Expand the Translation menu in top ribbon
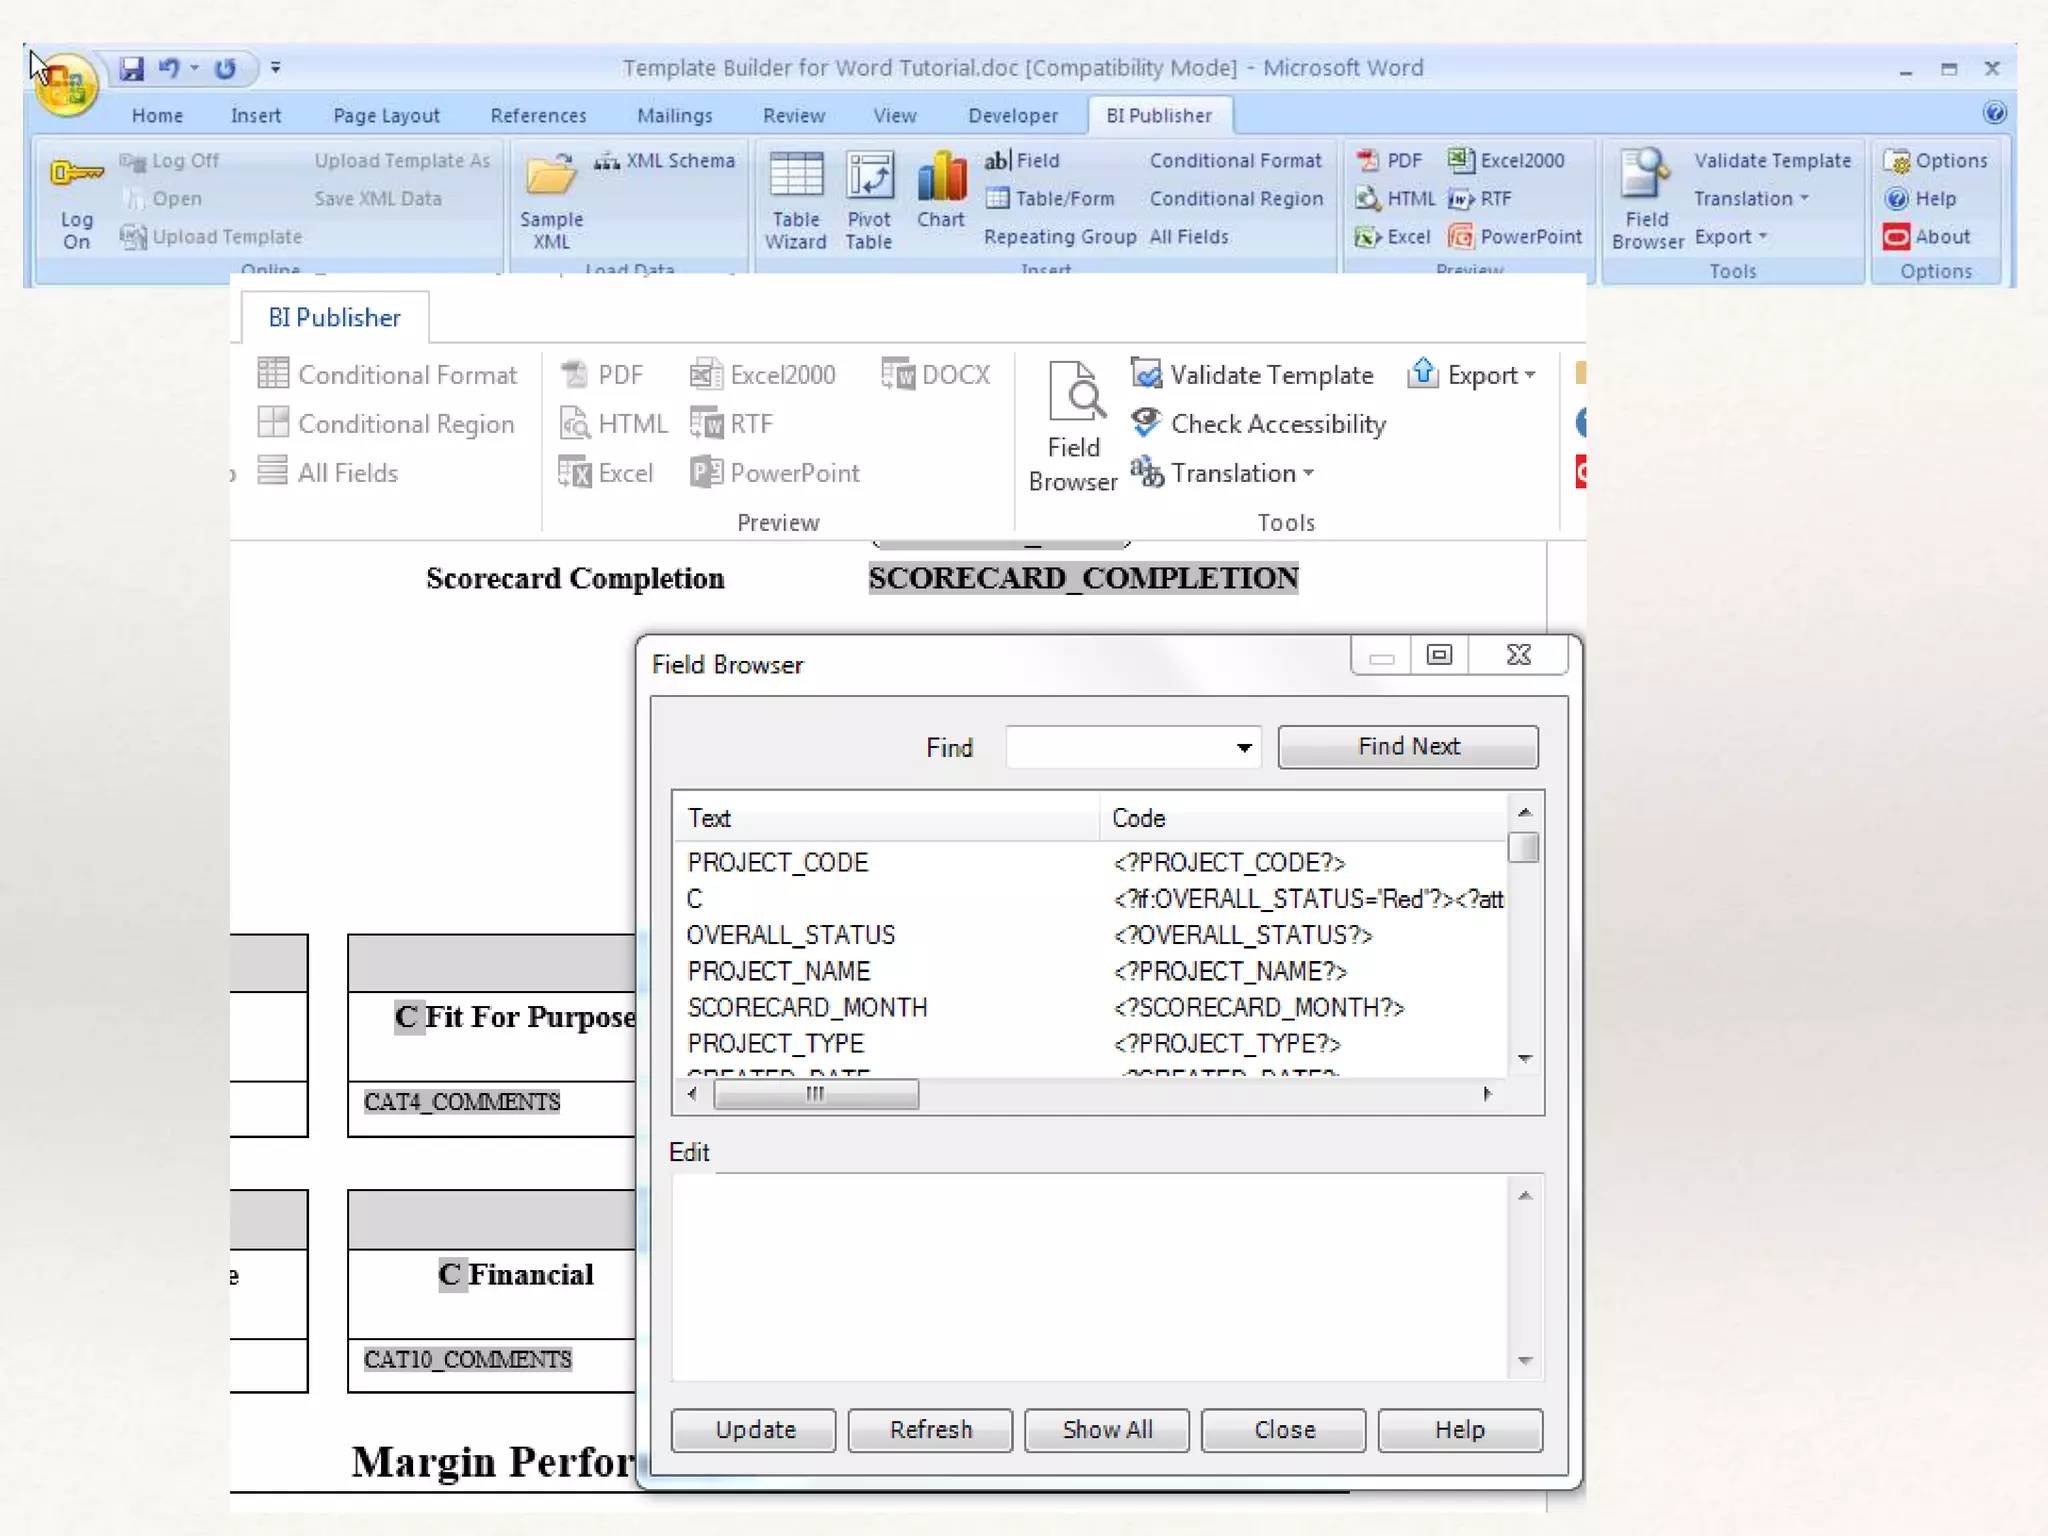2048x1536 pixels. pos(1751,199)
